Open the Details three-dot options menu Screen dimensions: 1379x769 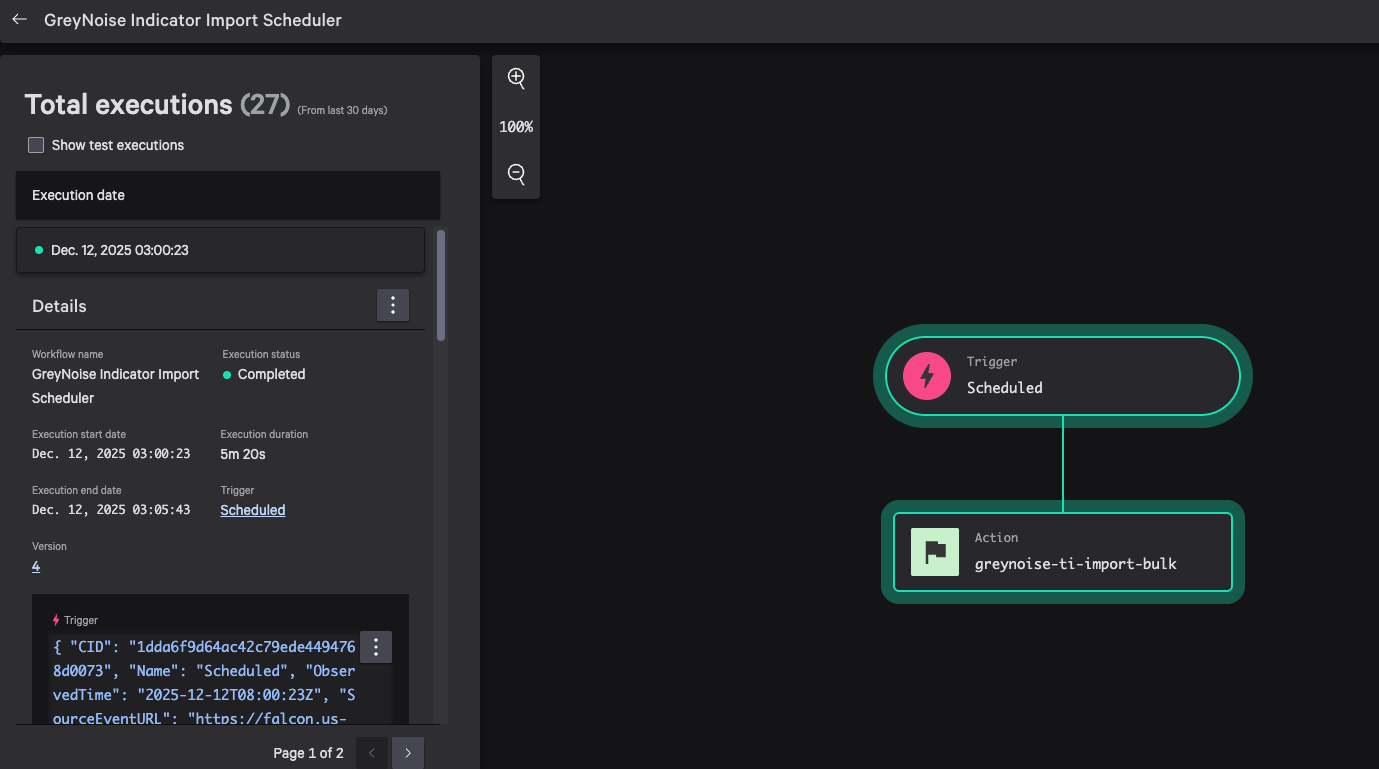(x=393, y=306)
